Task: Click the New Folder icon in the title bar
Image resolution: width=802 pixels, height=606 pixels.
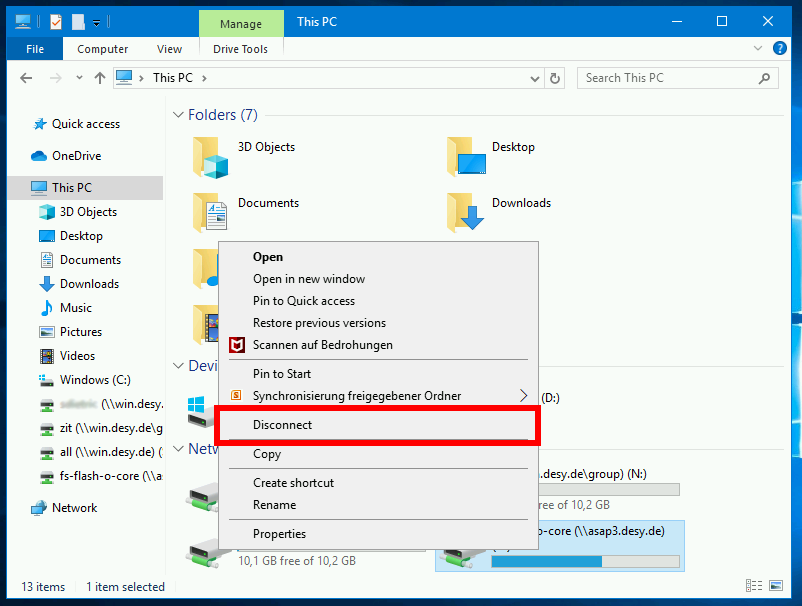Action: tap(78, 21)
